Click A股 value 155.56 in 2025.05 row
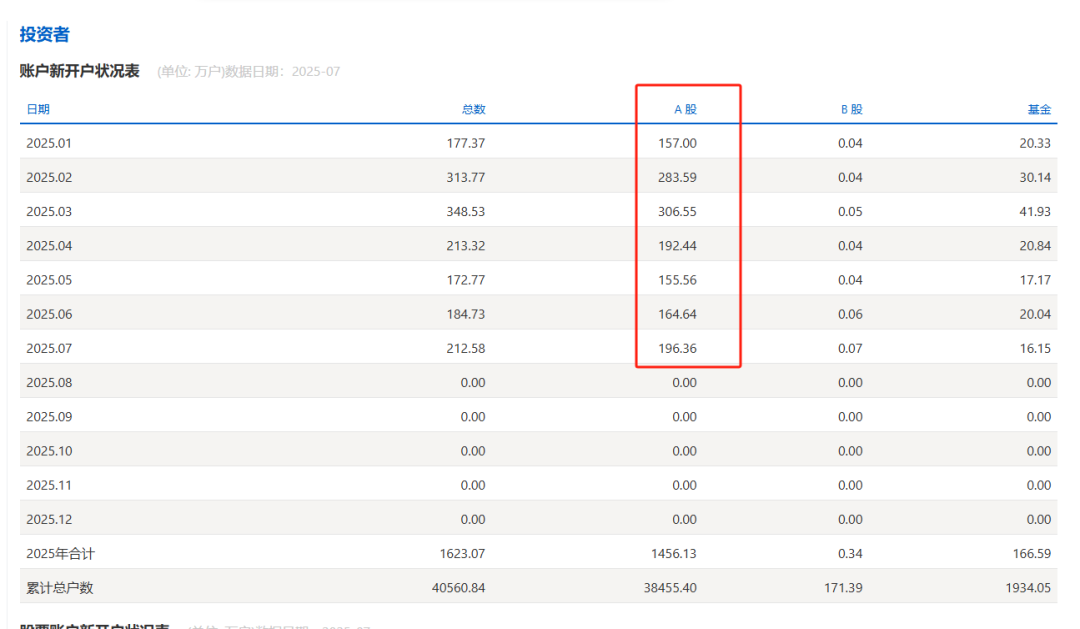Screen dimensions: 1080x629 pos(676,280)
